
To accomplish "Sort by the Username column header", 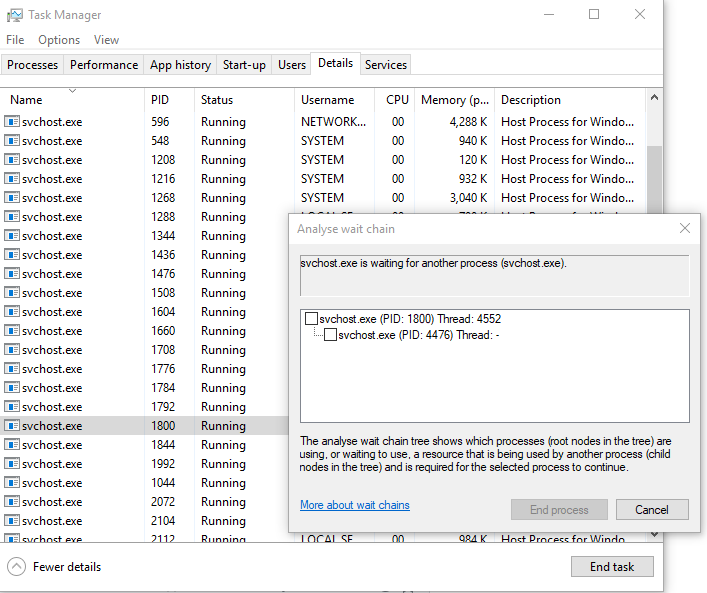I will 335,100.
